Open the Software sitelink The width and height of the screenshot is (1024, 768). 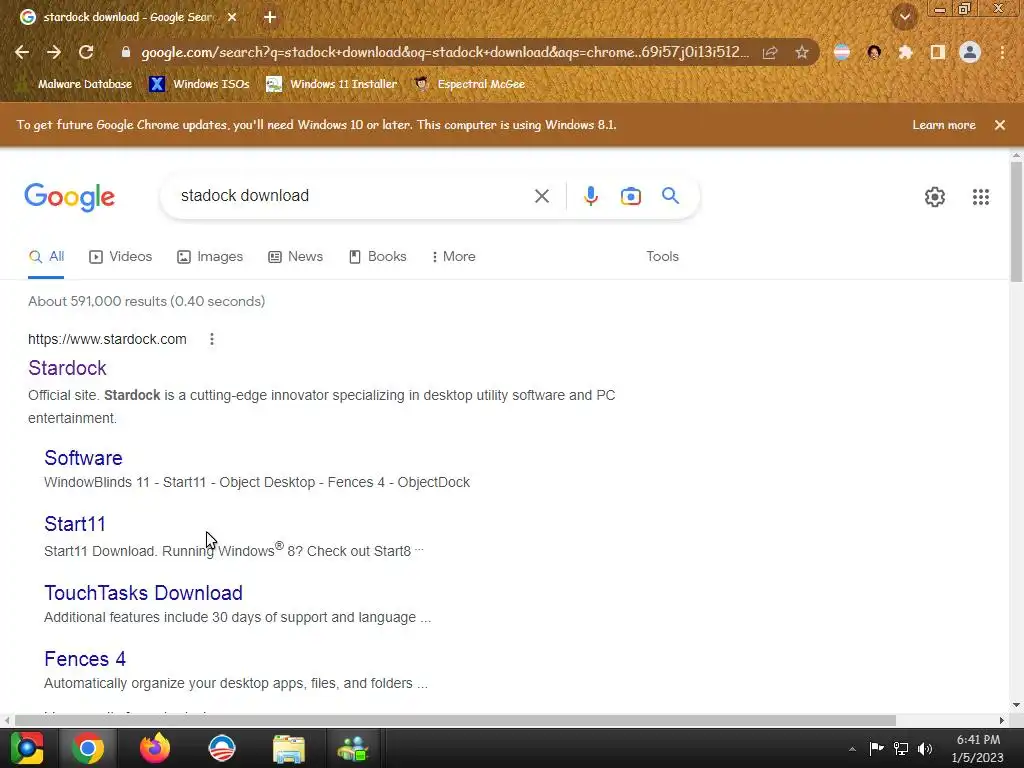point(83,458)
